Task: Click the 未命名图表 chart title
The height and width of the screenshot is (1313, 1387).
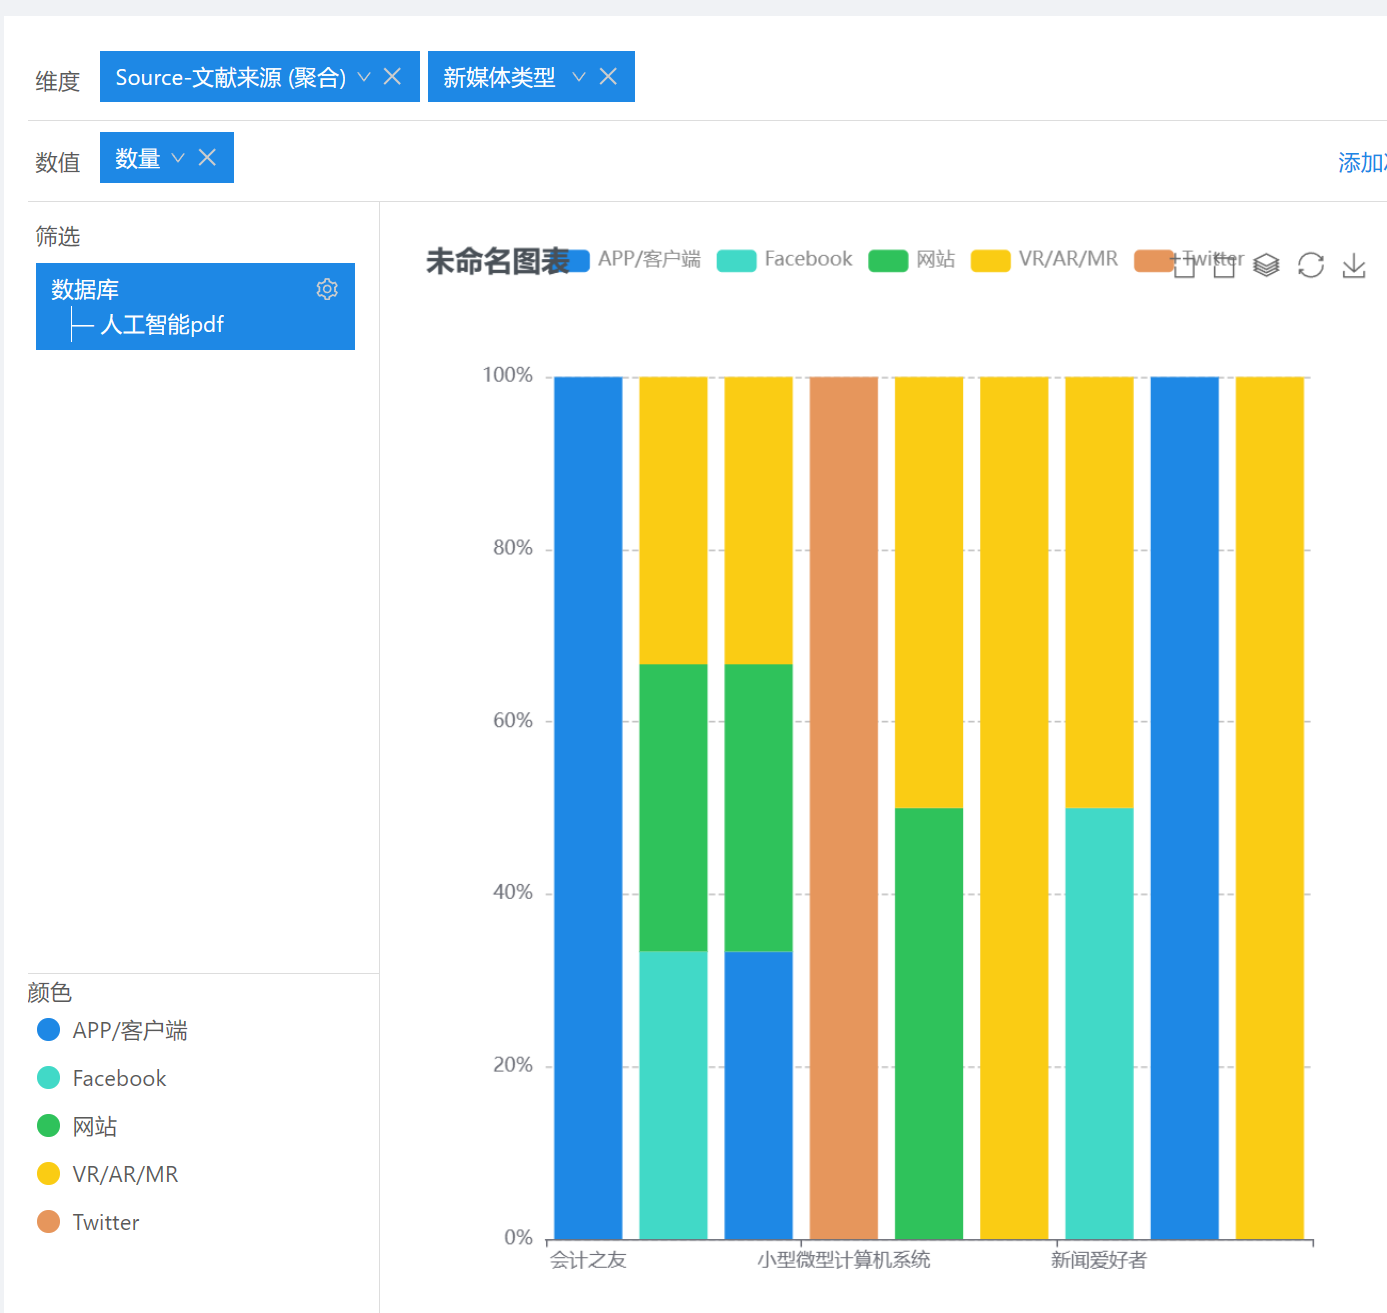Action: pos(497,262)
